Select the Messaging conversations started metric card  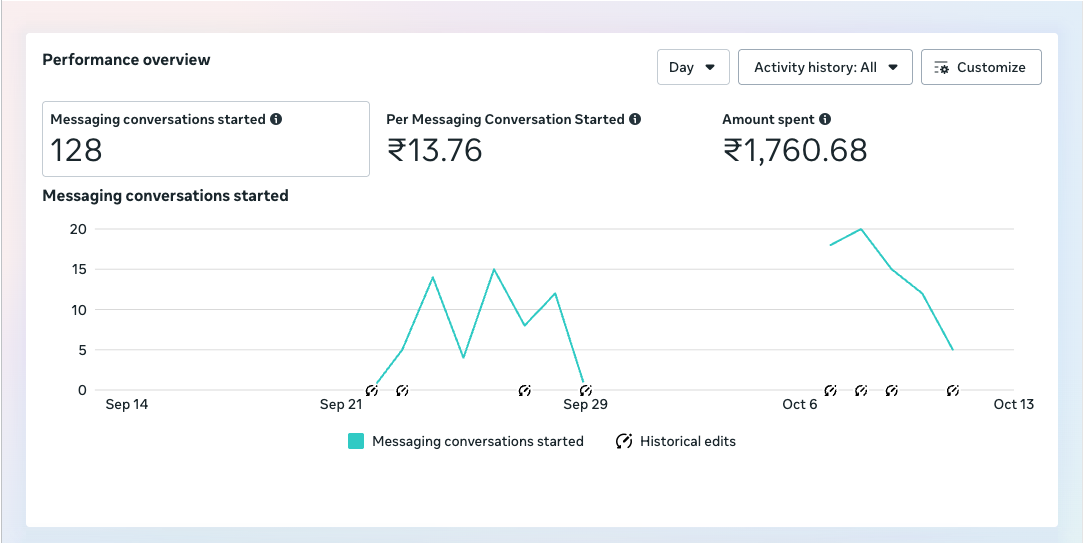click(205, 138)
